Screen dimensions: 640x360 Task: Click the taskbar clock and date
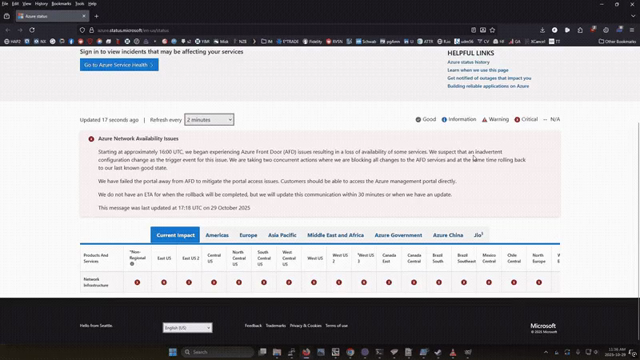[617, 352]
